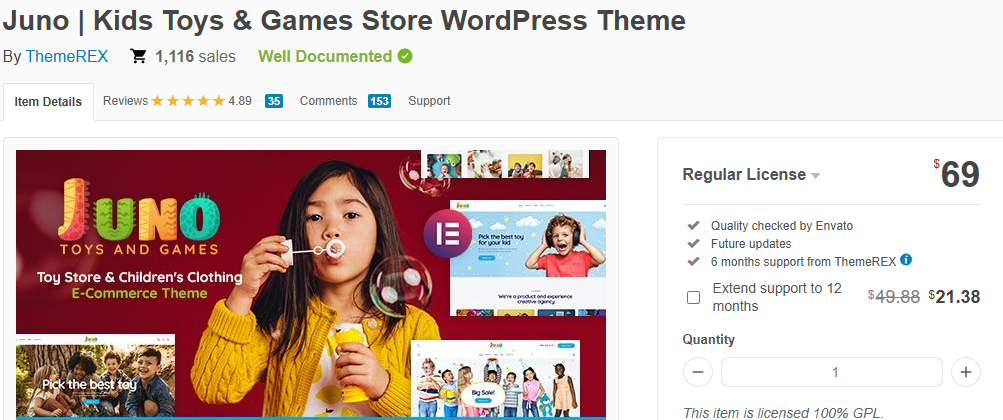Click the page title Juno Kids Toys heading
This screenshot has width=1003, height=420.
pyautogui.click(x=344, y=21)
